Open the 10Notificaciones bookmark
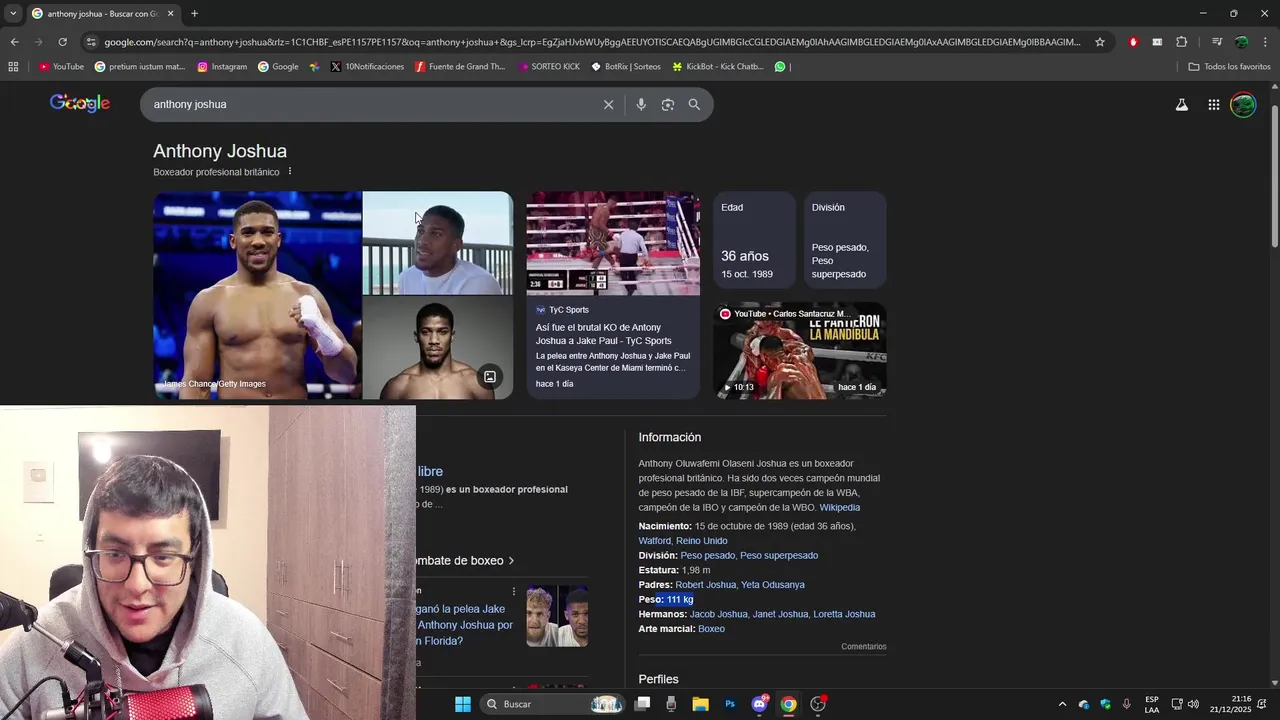This screenshot has width=1280, height=720. click(x=367, y=67)
